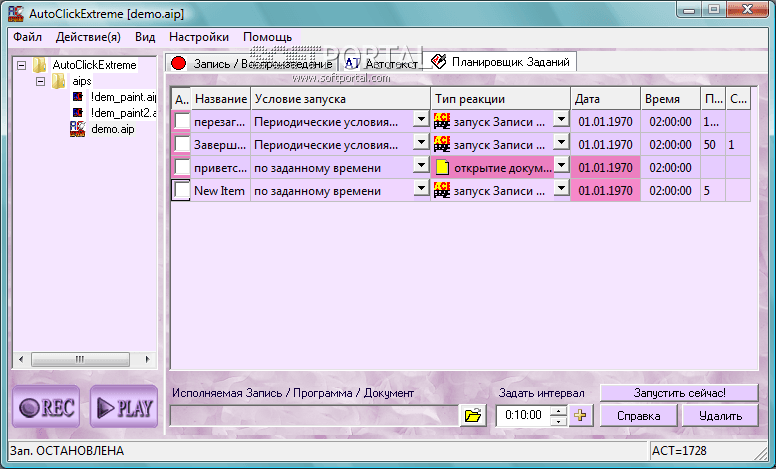
Task: Switch to the Автотекст tab
Action: coord(381,63)
